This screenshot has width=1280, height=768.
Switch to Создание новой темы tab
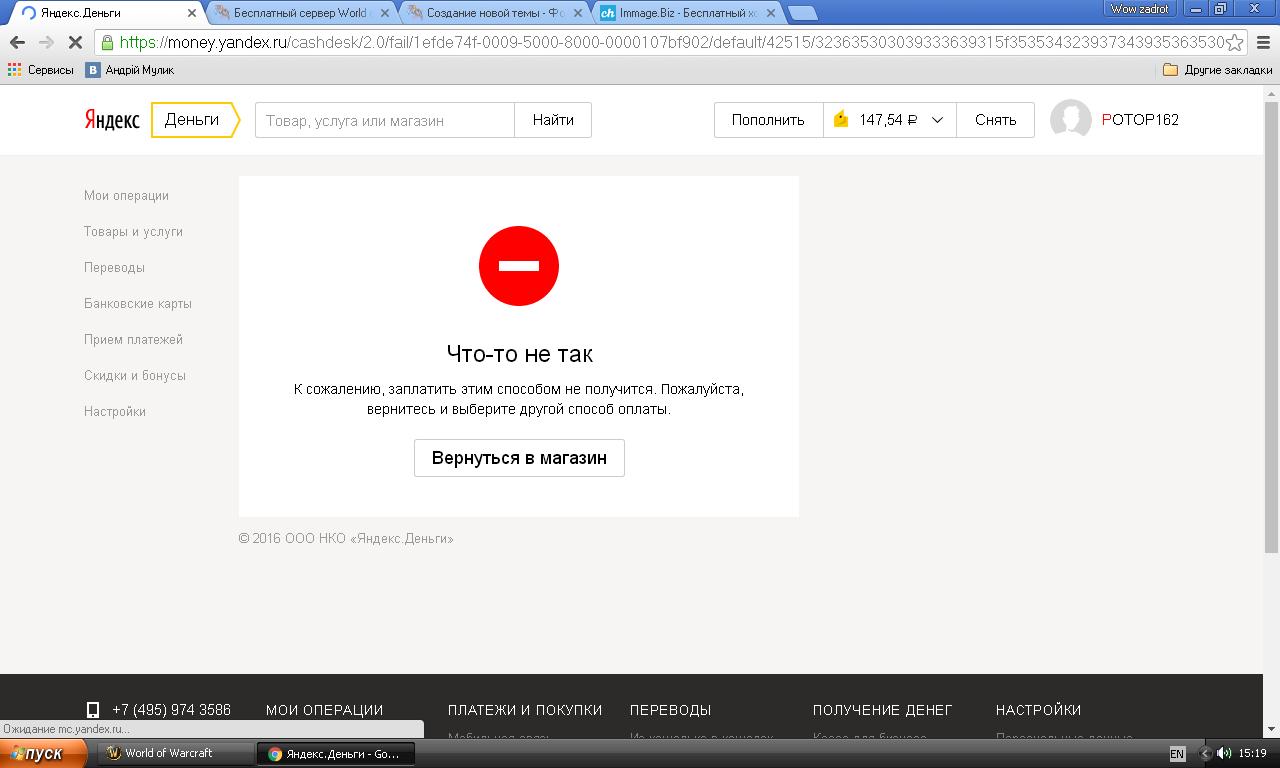497,12
